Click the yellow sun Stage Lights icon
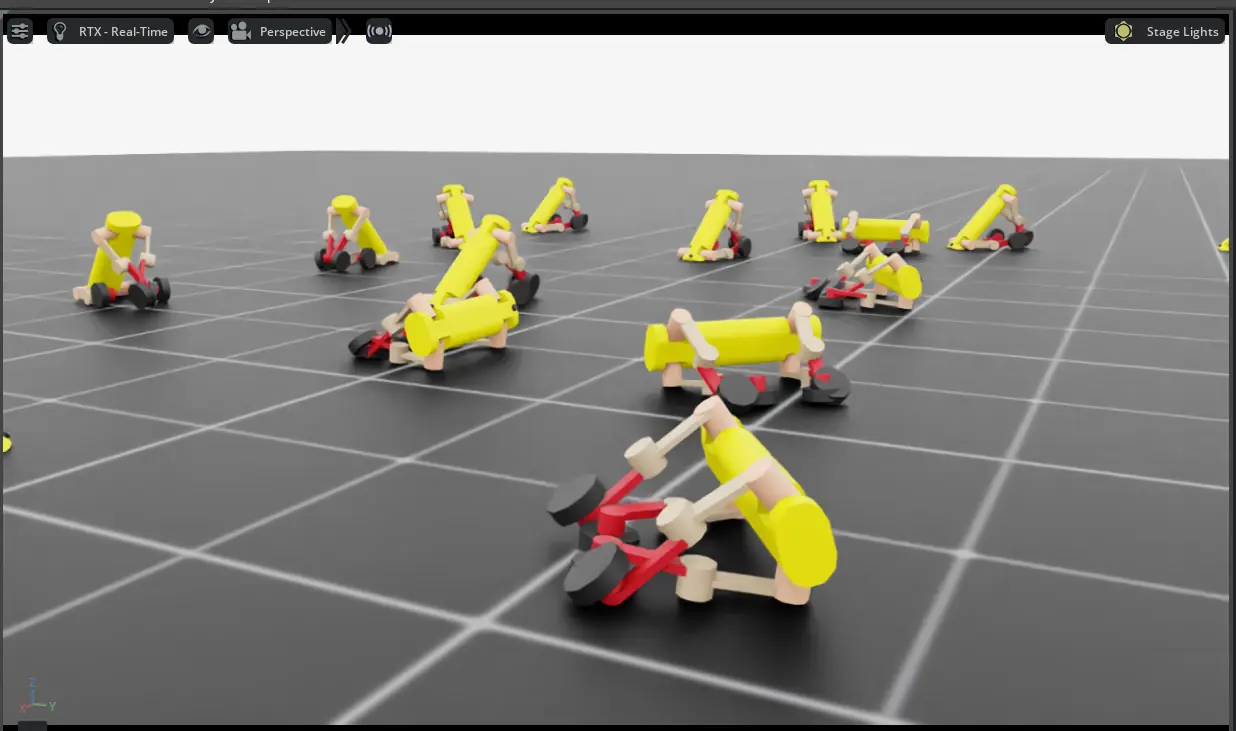Image resolution: width=1236 pixels, height=731 pixels. click(x=1123, y=31)
